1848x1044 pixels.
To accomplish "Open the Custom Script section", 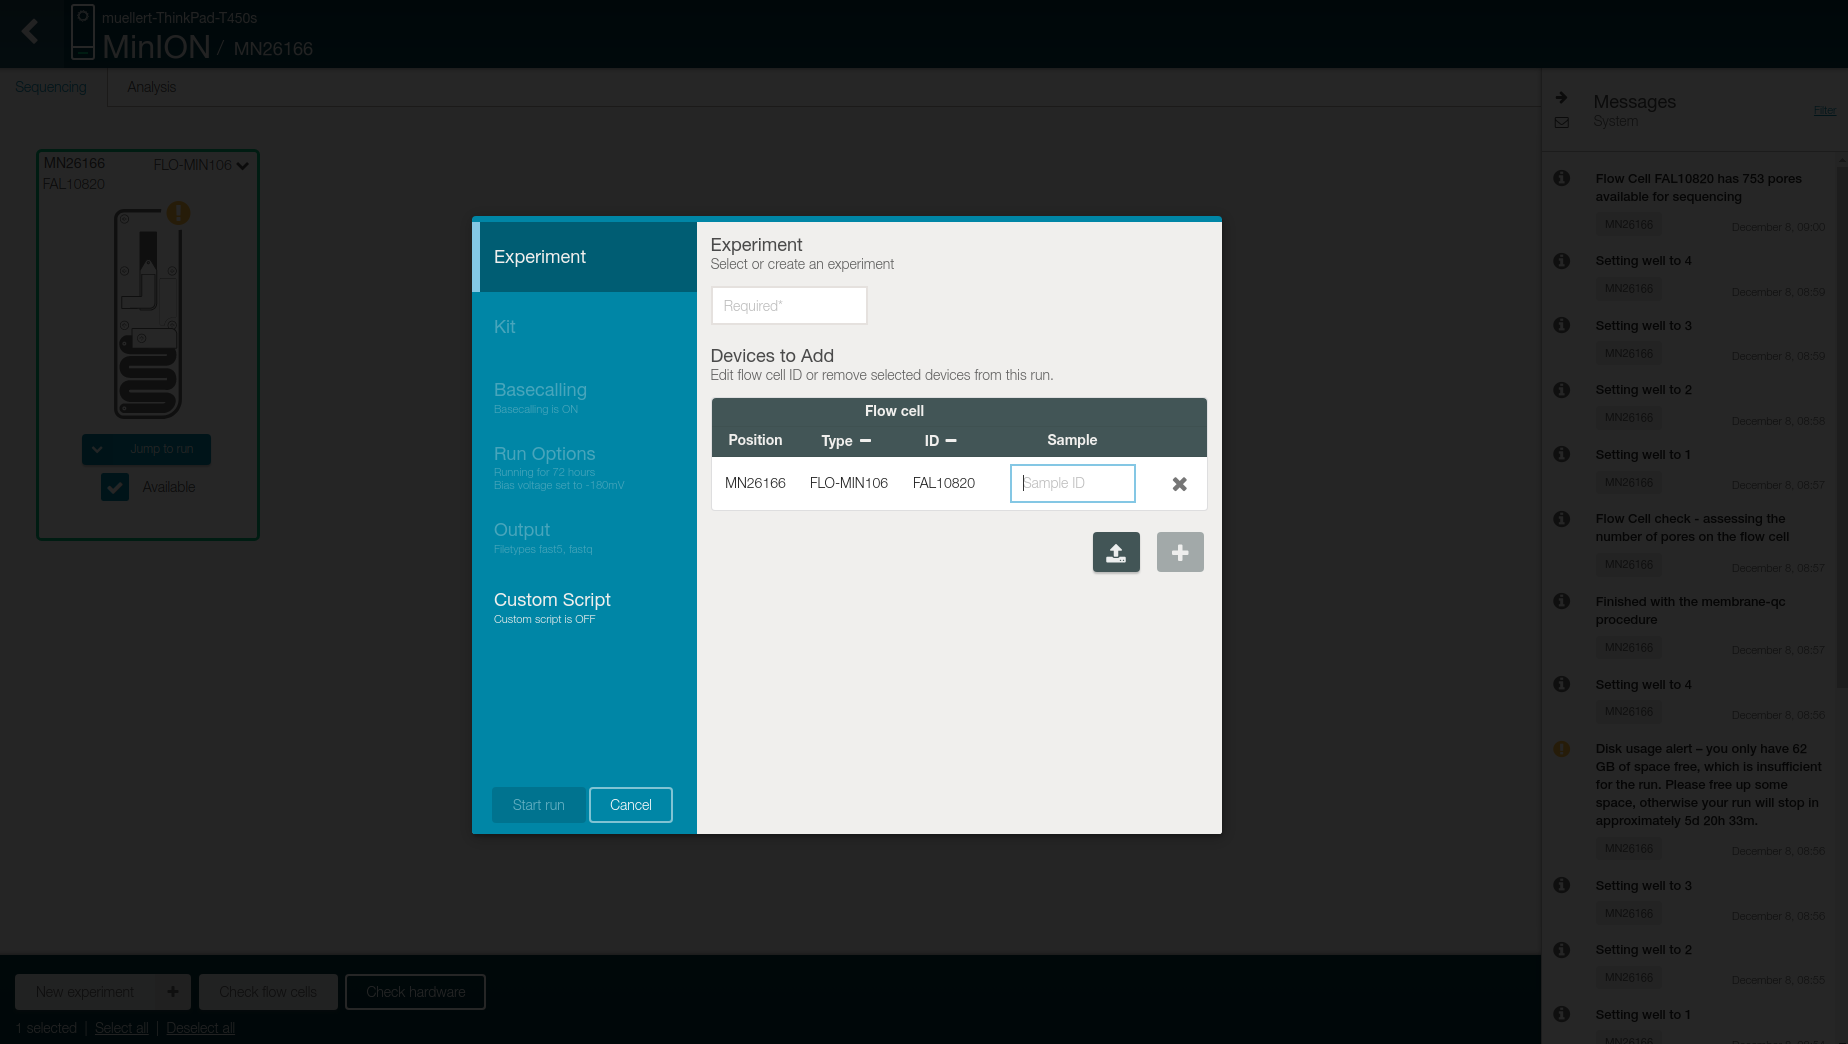I will [x=552, y=600].
